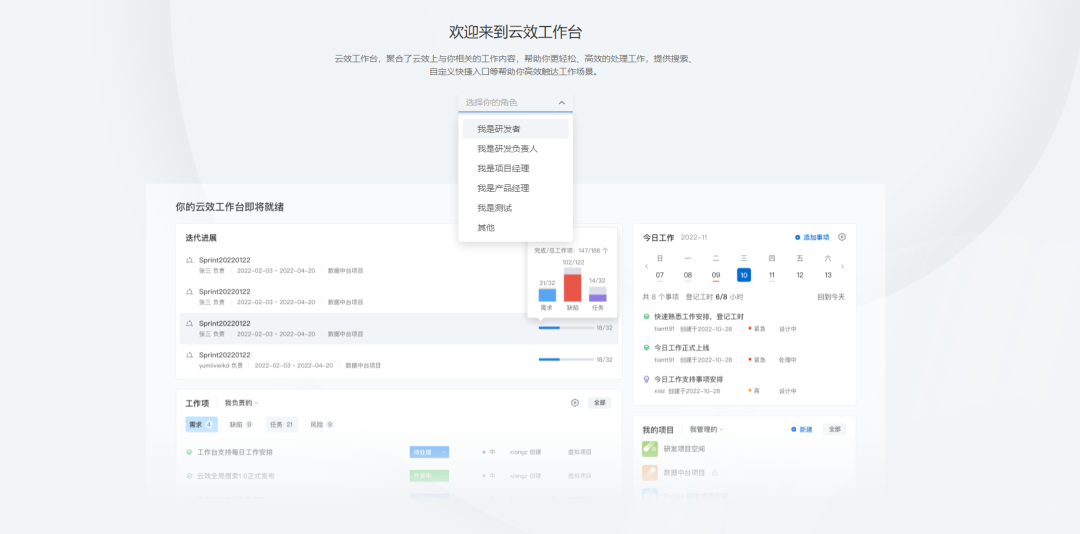1080x534 pixels.
Task: Click the 全部 button in the 工作项 panel
Action: pos(599,403)
